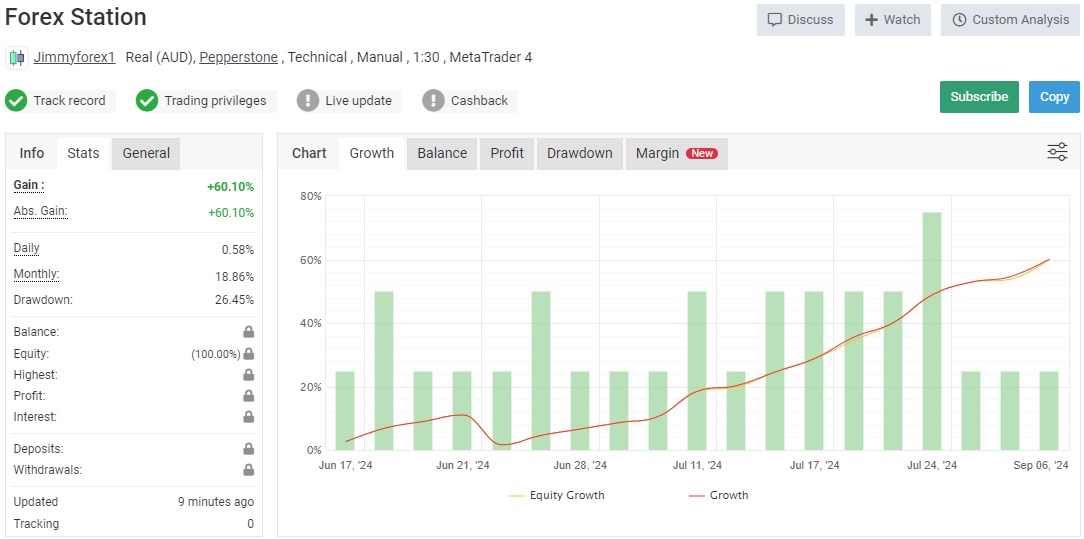Click the Watch button
The height and width of the screenshot is (539, 1084).
pos(893,20)
